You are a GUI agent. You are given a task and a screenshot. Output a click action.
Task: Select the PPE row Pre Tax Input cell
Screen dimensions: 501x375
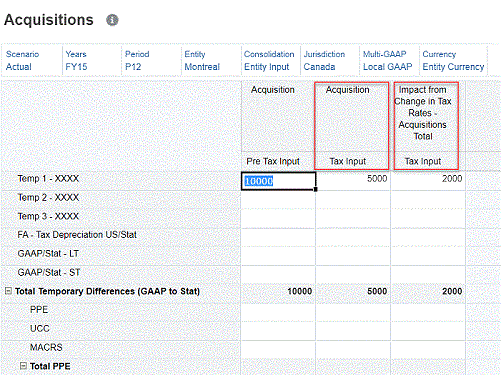point(278,312)
